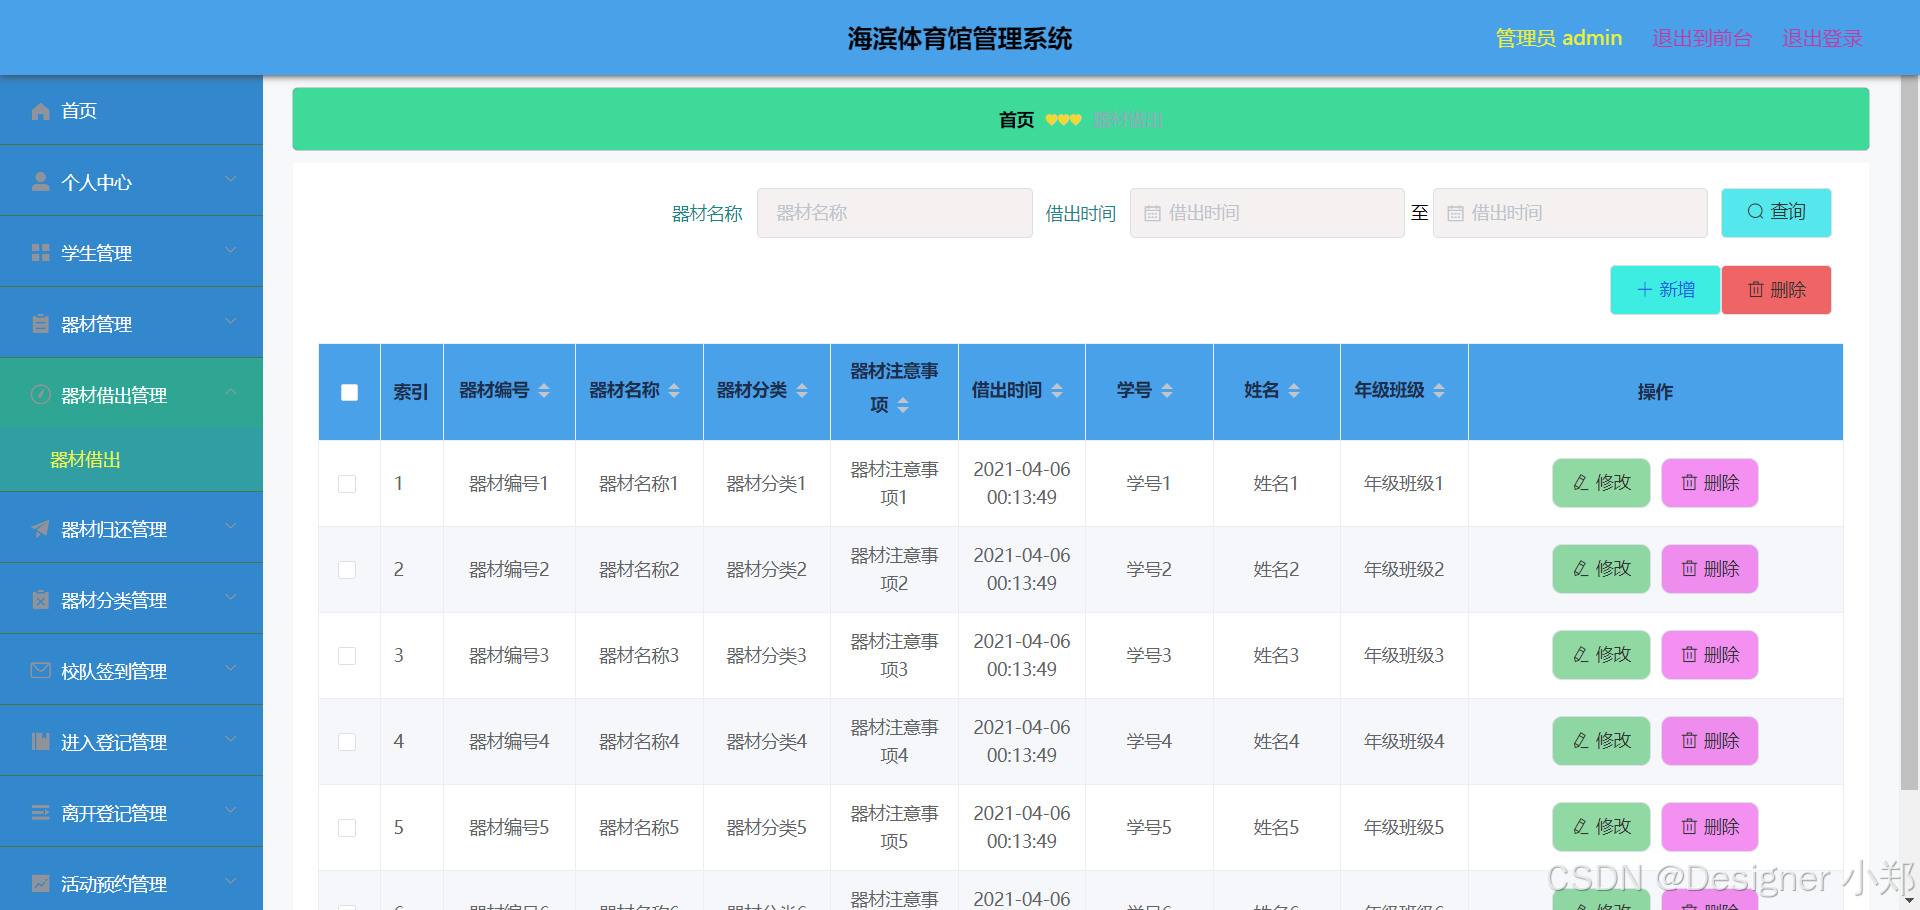Screen dimensions: 1920x910
Task: Click the red 删除 batch delete button
Action: click(x=1776, y=290)
